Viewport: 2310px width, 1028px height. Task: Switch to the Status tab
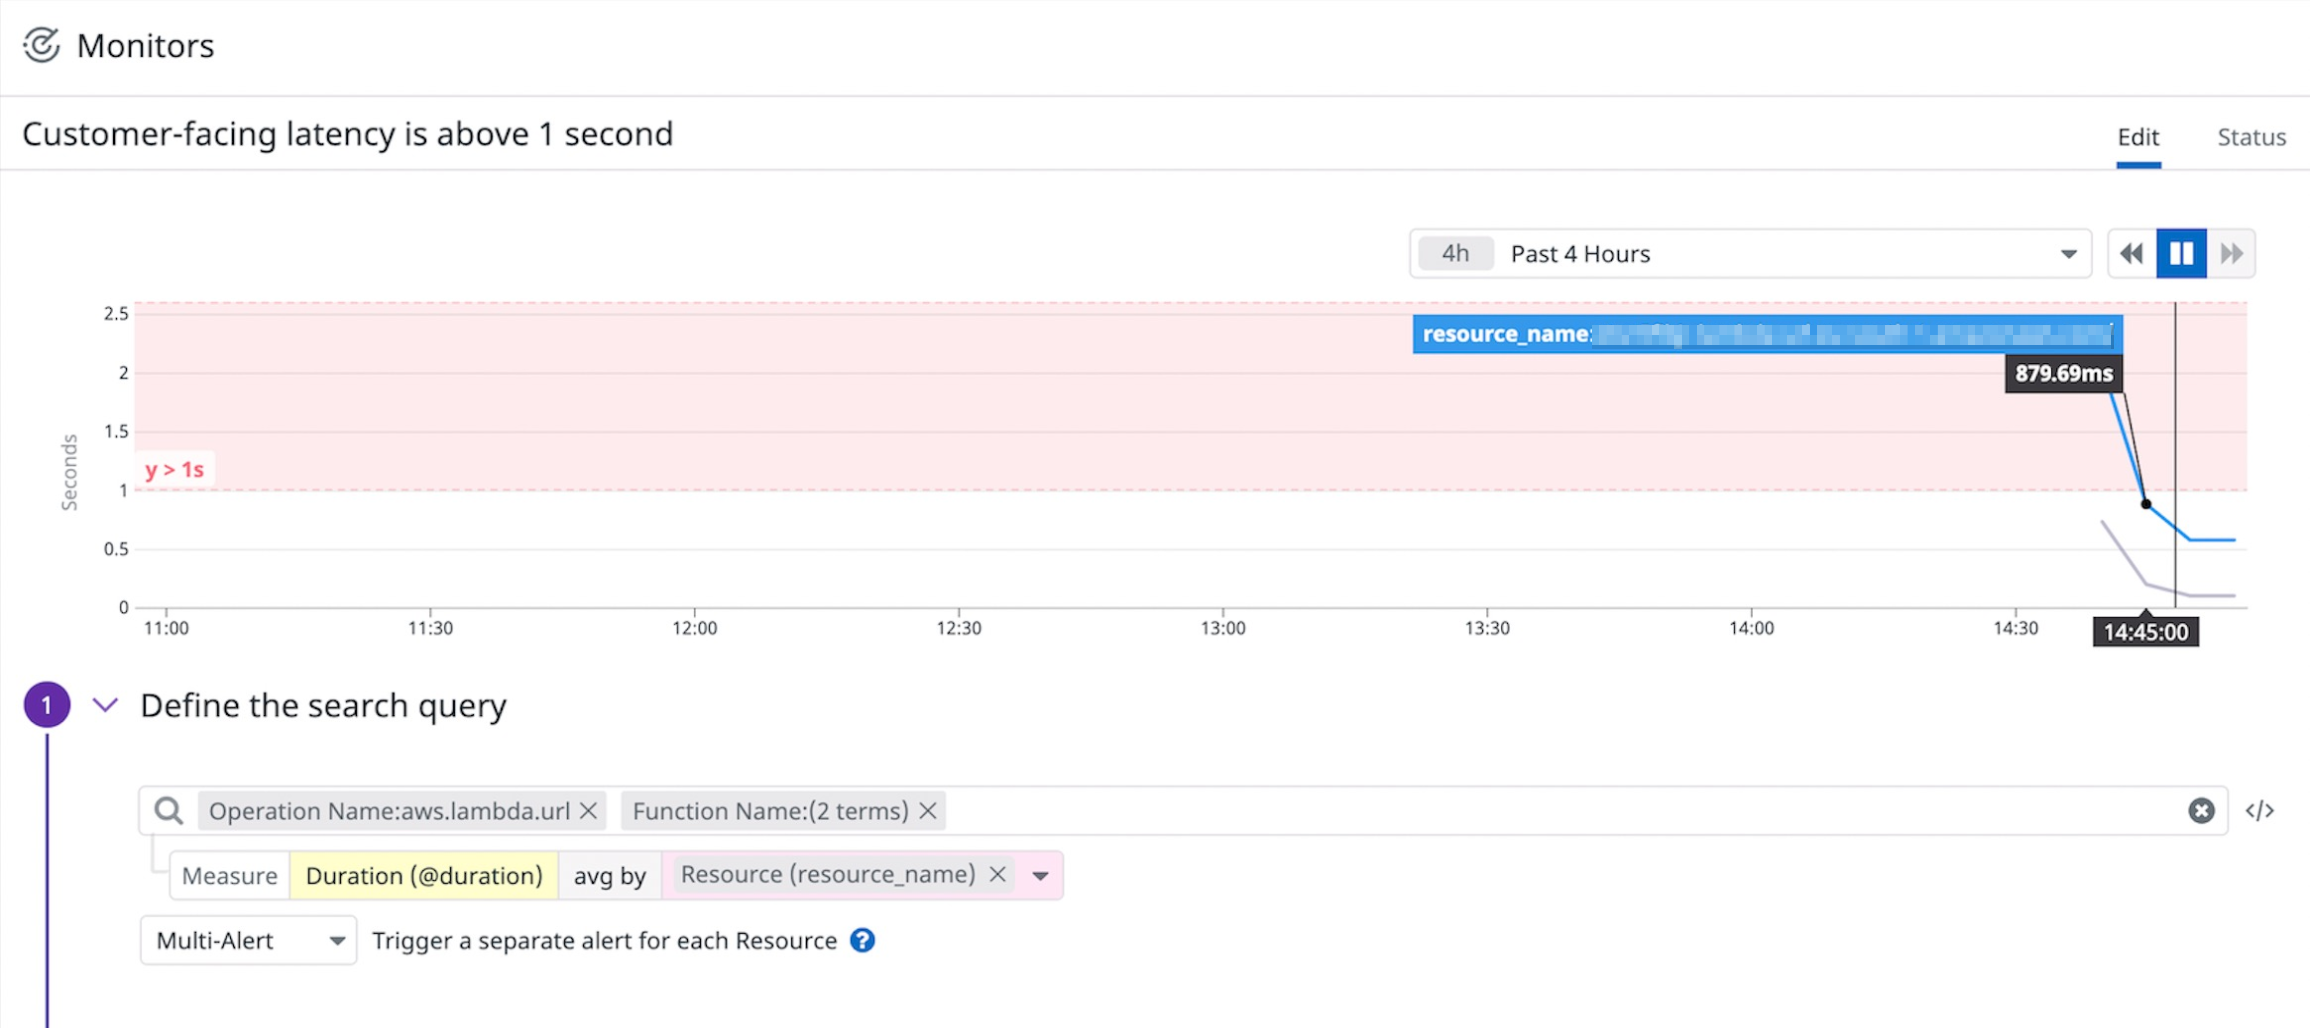[x=2250, y=137]
